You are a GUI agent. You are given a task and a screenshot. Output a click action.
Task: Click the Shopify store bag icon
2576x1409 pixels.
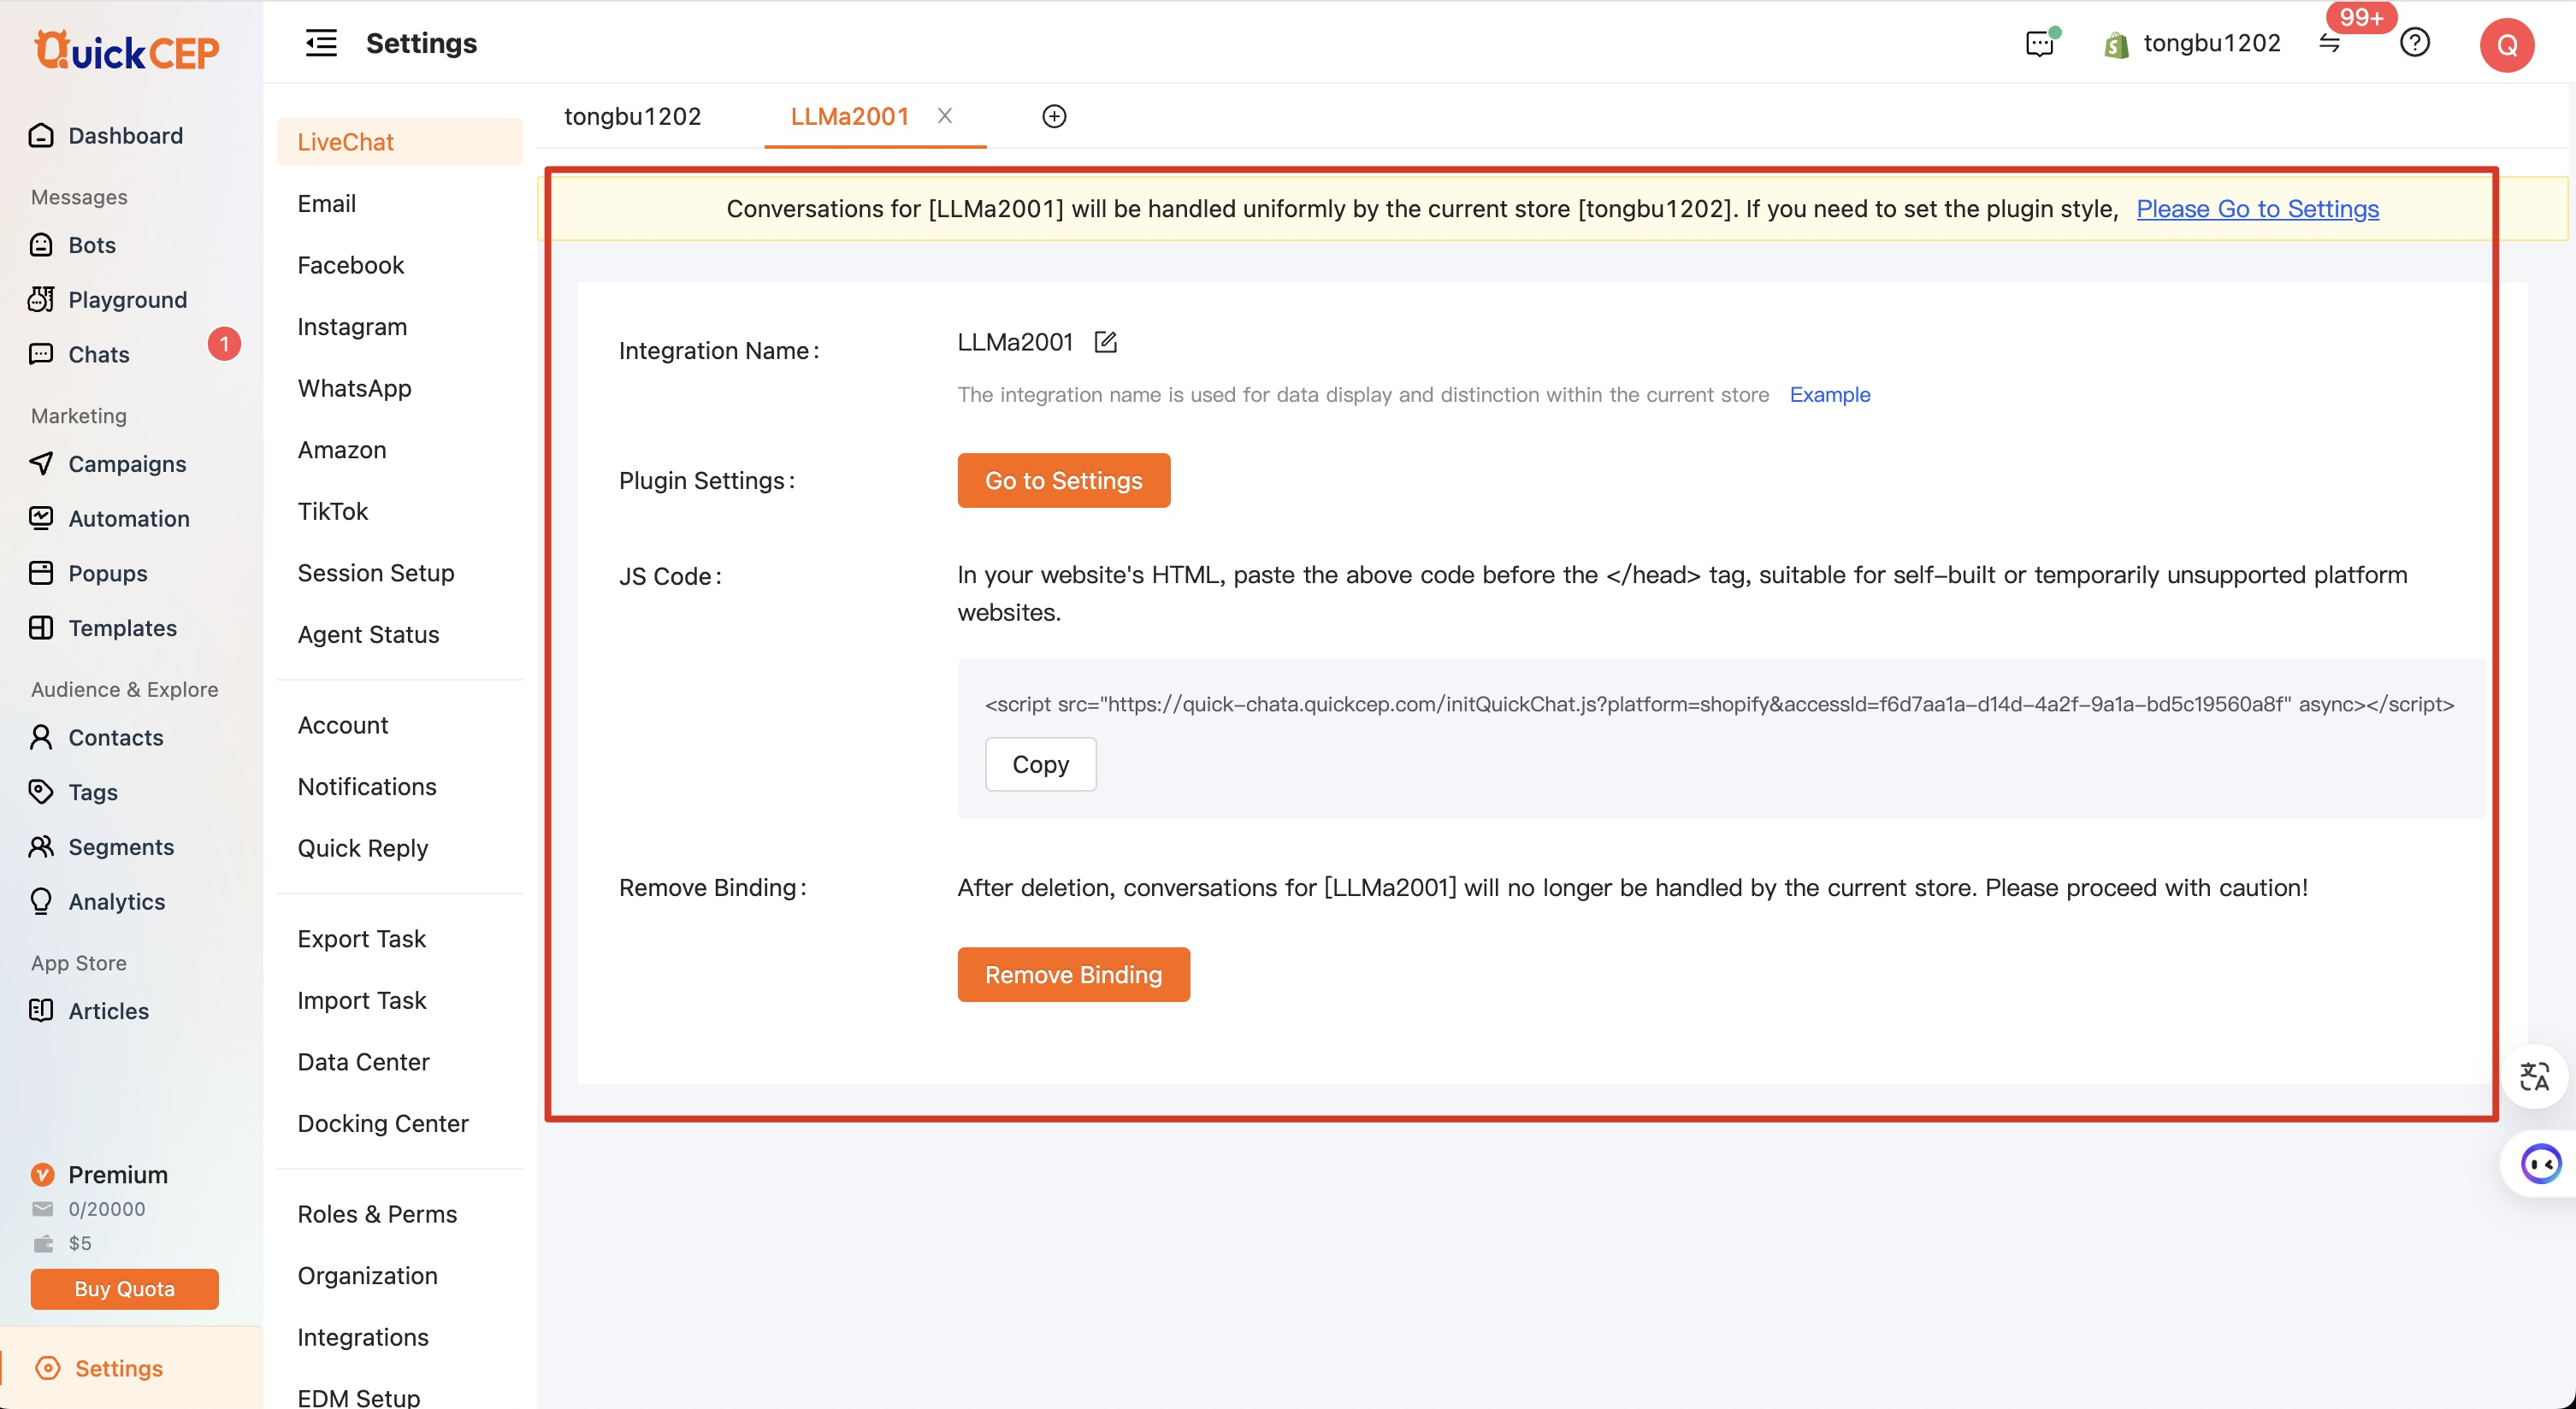pos(2116,44)
